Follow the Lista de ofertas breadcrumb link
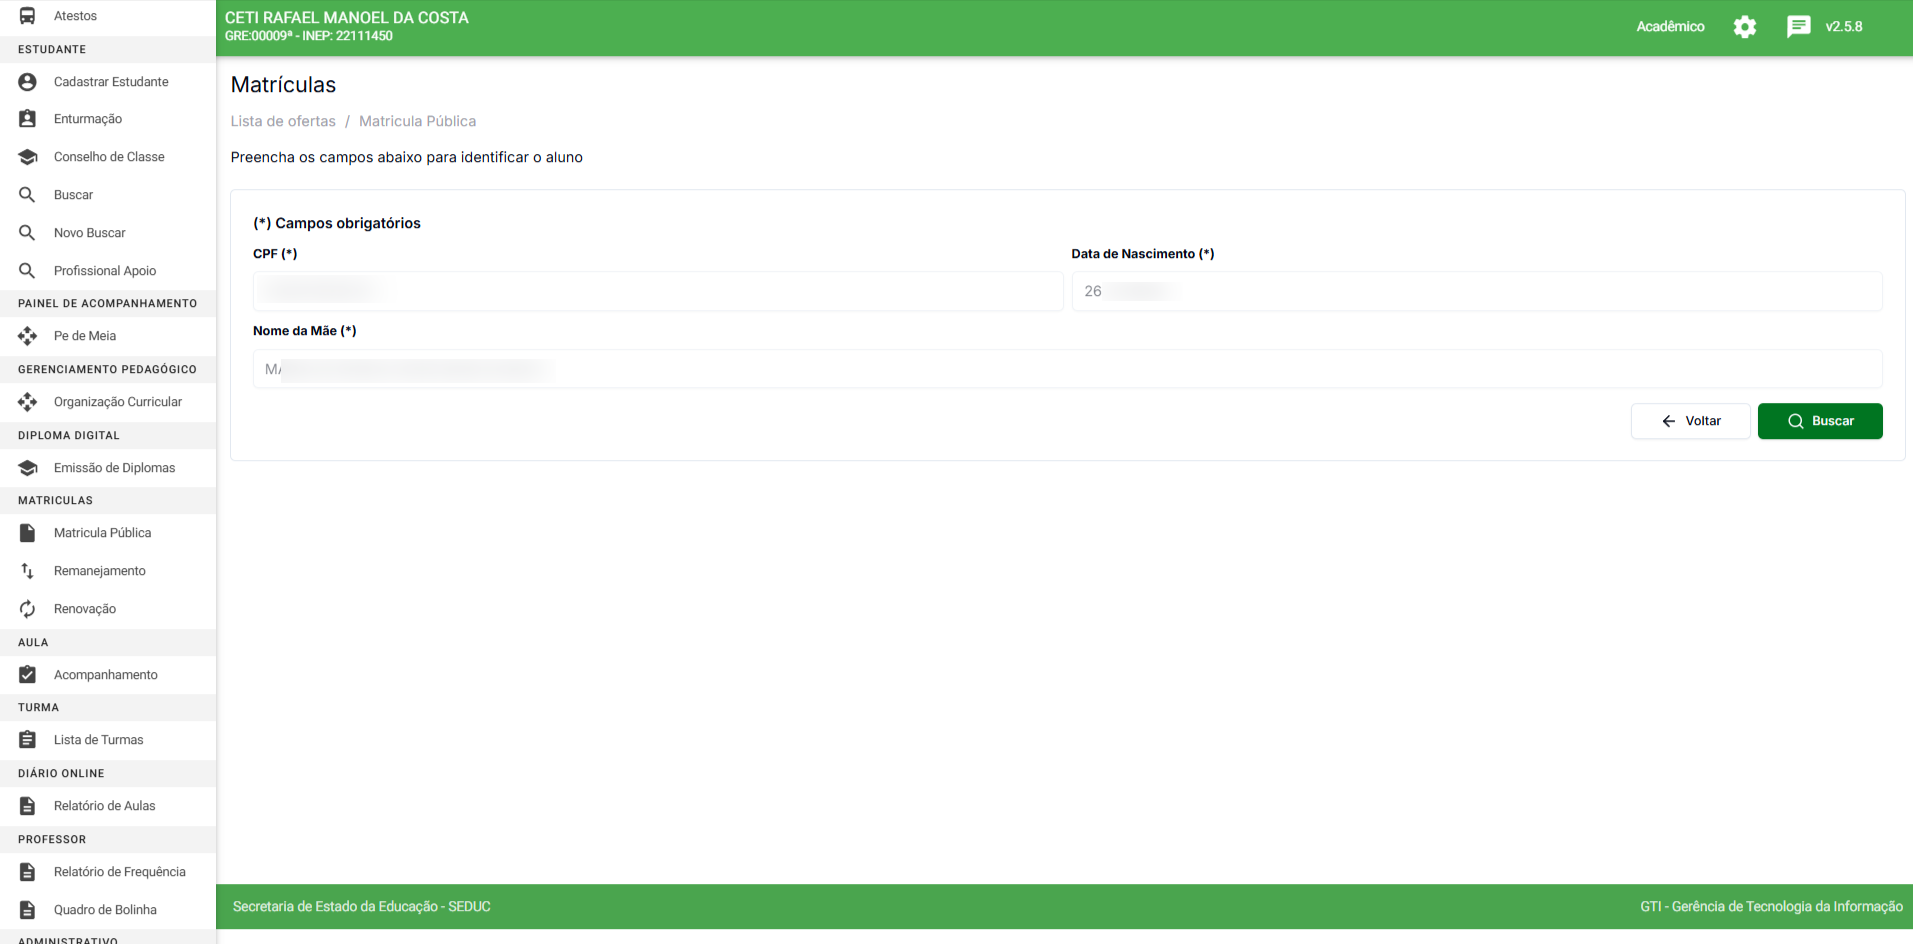The image size is (1913, 944). (x=283, y=121)
